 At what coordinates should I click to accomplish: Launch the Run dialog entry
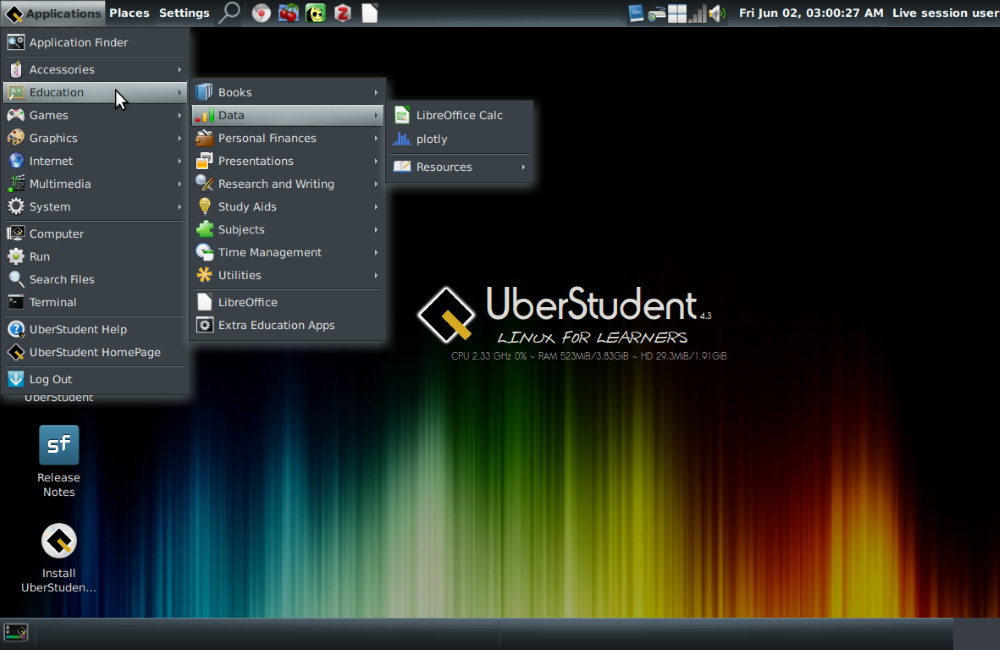[x=95, y=257]
